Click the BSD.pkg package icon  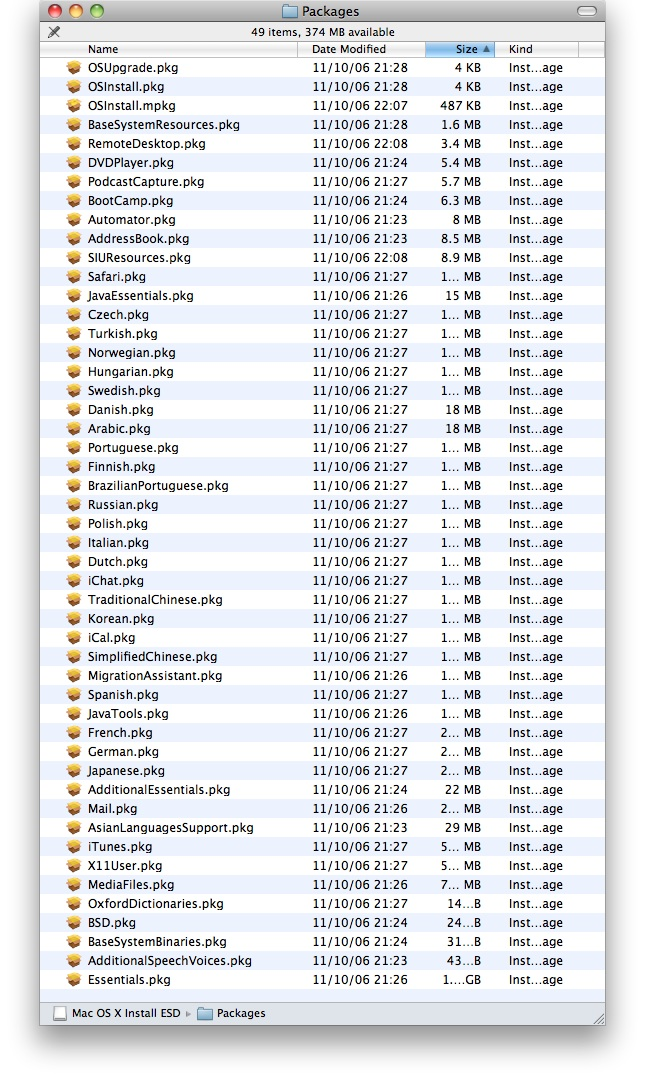click(x=74, y=922)
